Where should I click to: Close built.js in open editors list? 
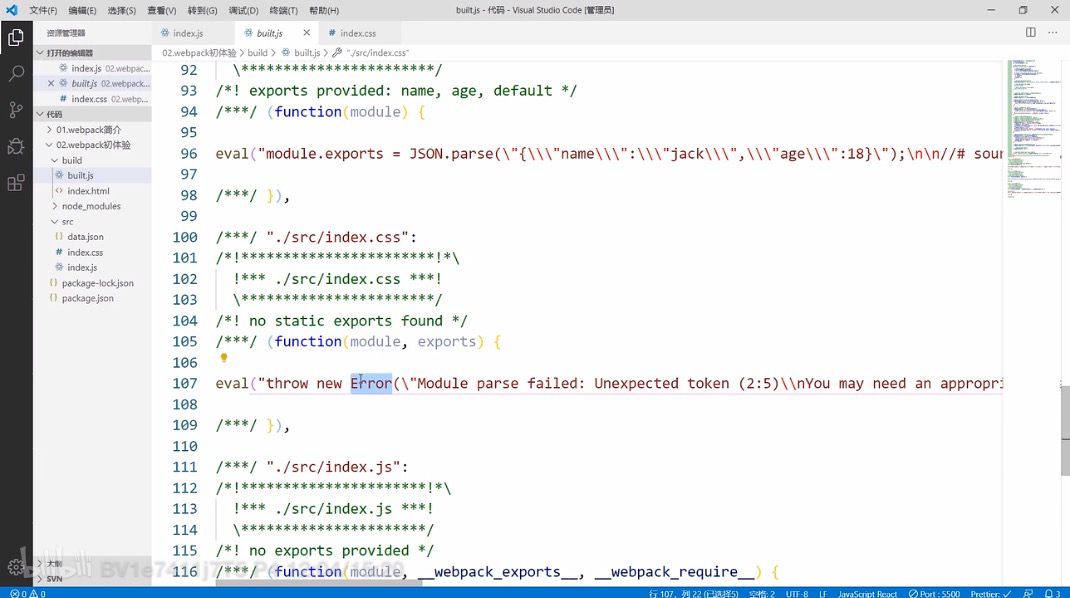pos(50,83)
